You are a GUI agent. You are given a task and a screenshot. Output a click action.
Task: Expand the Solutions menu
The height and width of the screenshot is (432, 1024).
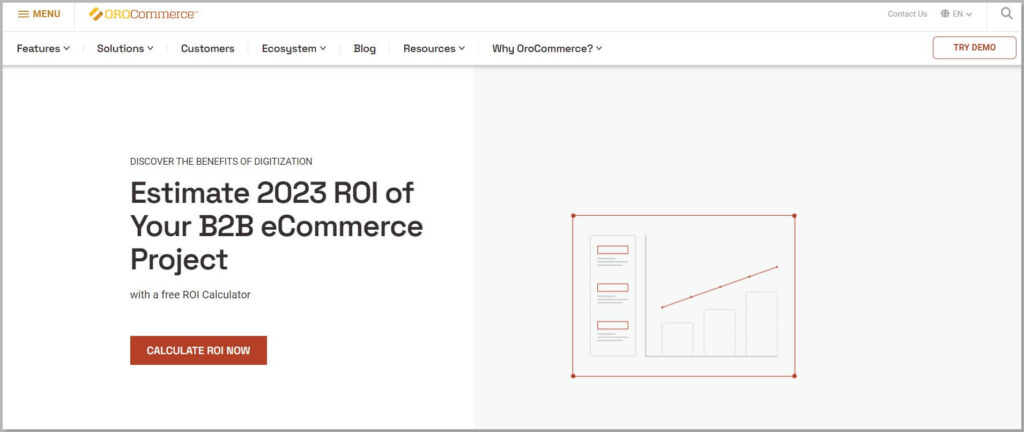tap(125, 48)
